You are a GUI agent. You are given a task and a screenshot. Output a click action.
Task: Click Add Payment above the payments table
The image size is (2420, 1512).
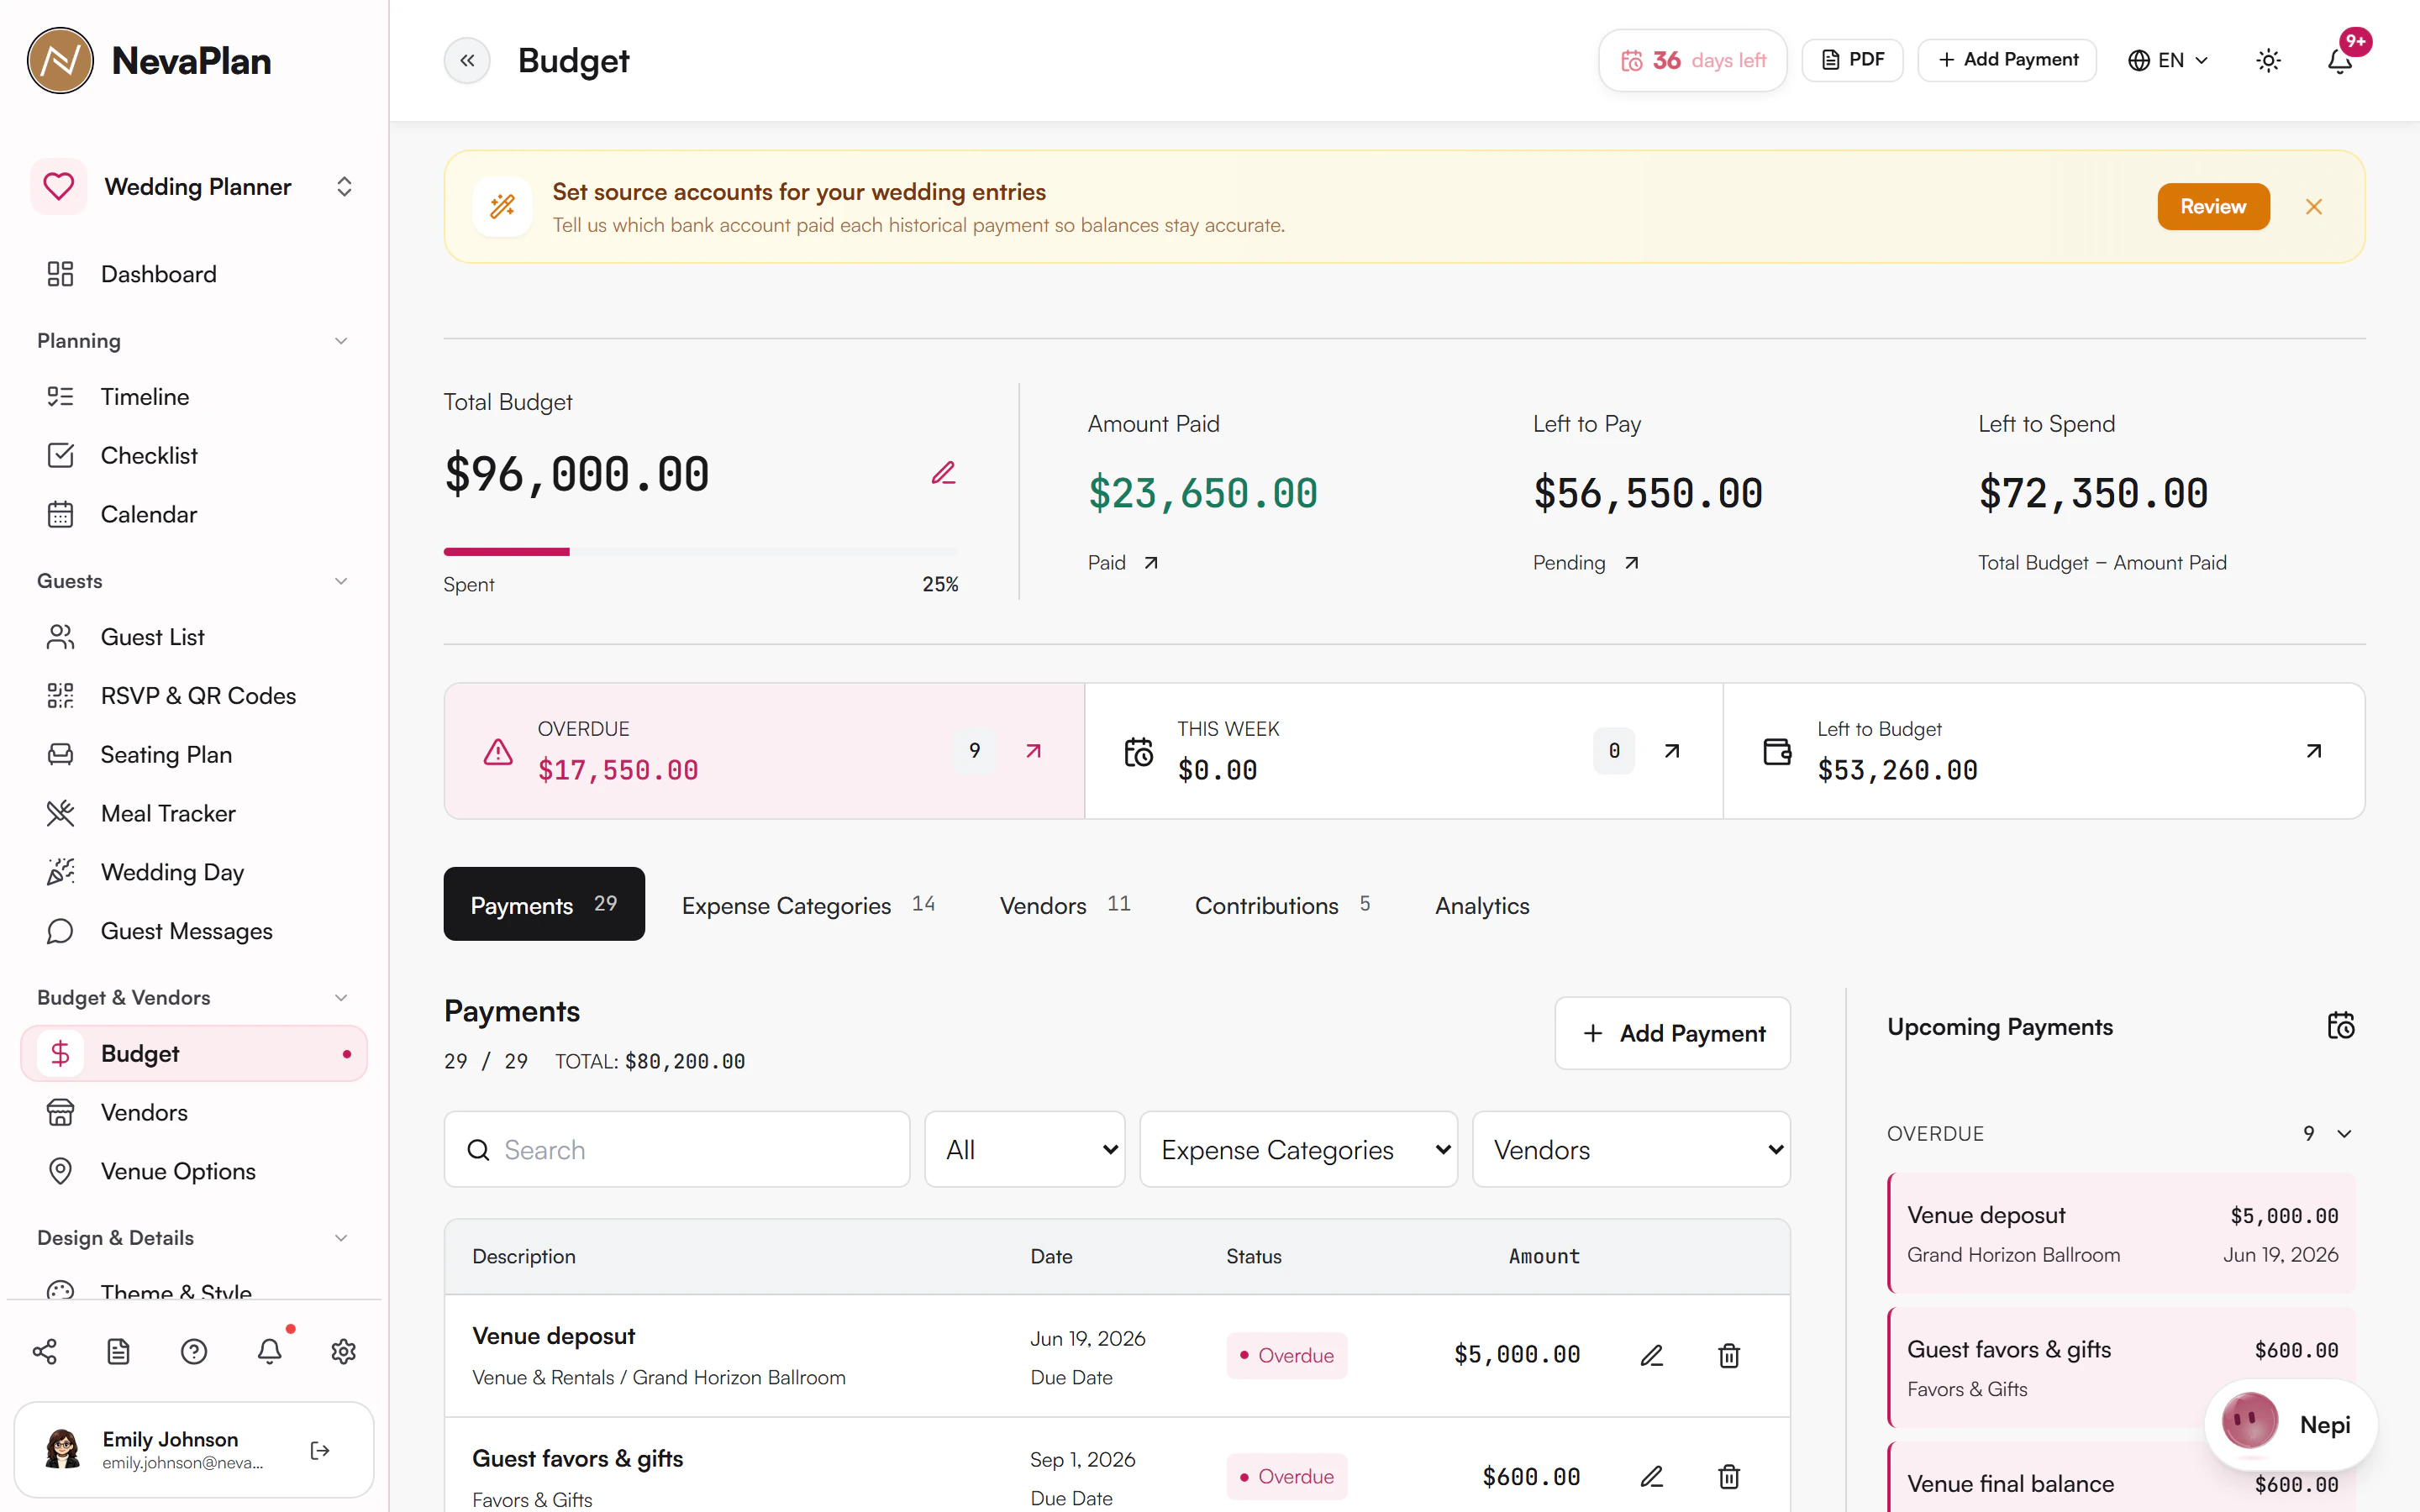click(x=1672, y=1033)
